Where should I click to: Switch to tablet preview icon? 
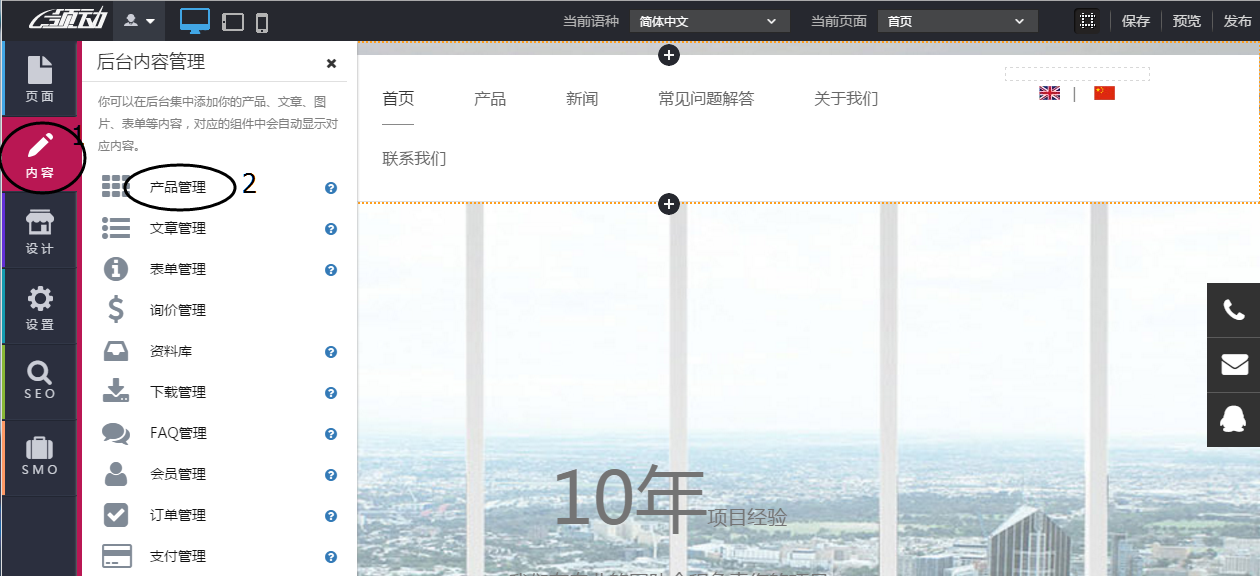(231, 20)
